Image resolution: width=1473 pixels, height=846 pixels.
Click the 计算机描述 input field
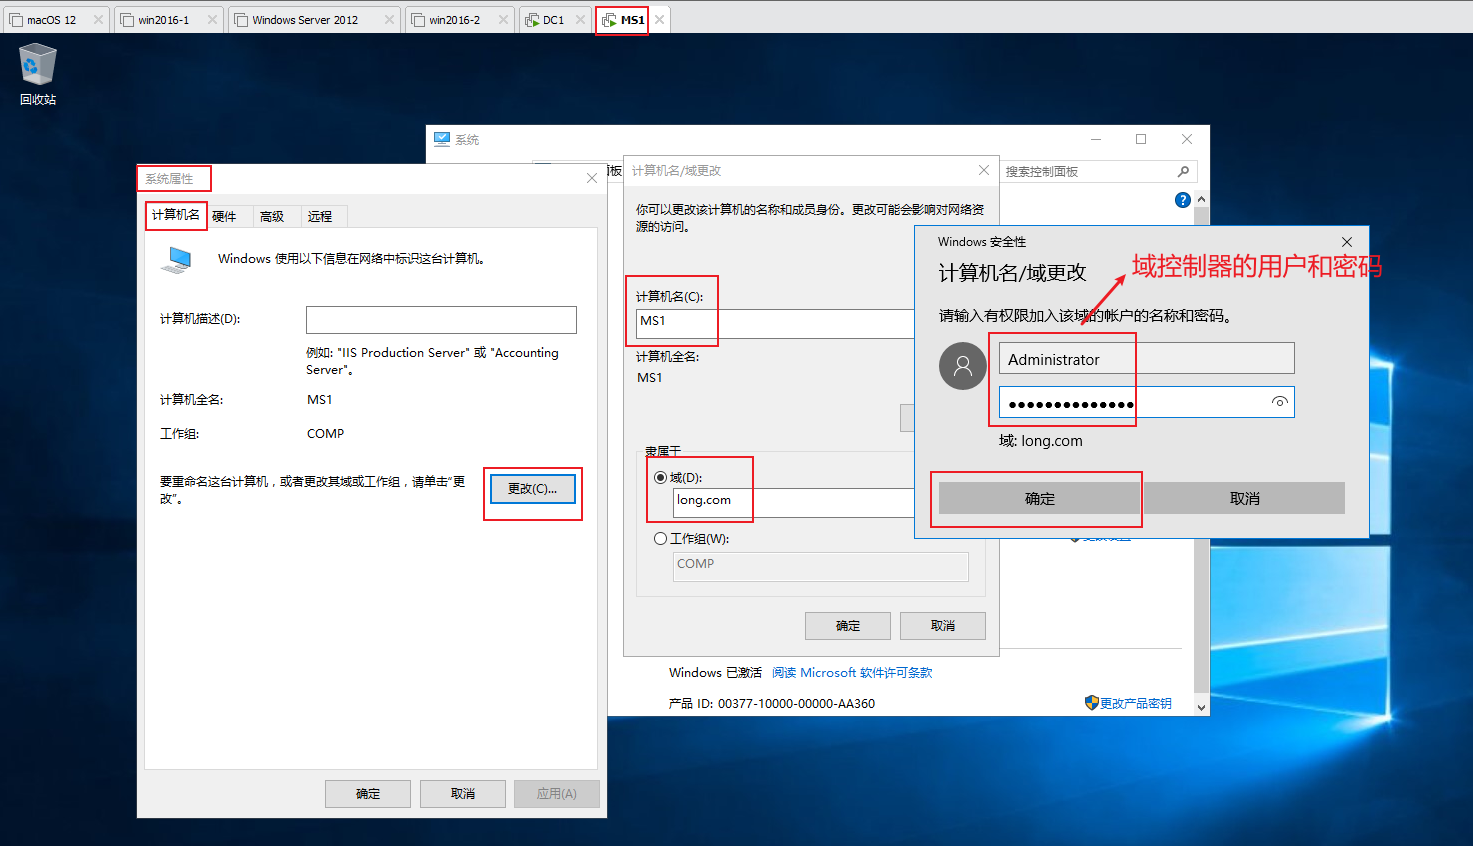(x=441, y=320)
